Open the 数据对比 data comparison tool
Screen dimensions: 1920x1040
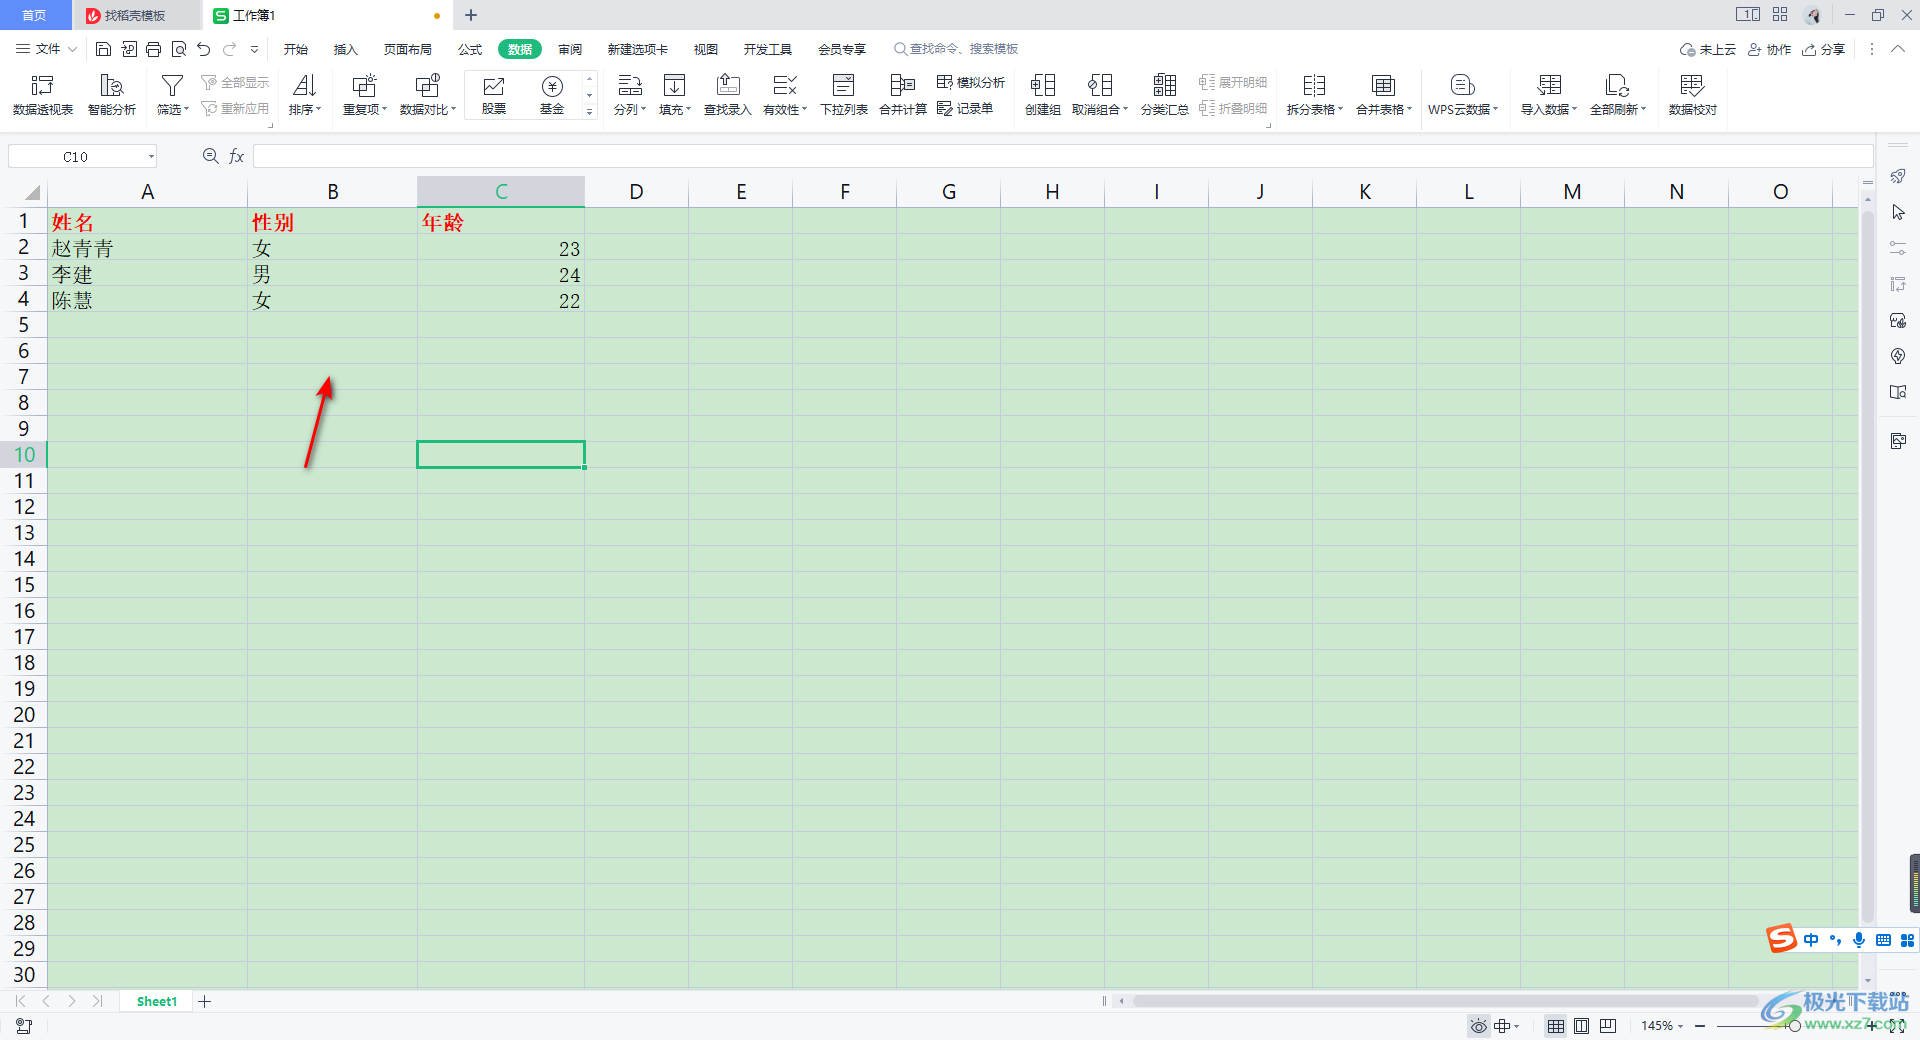428,95
